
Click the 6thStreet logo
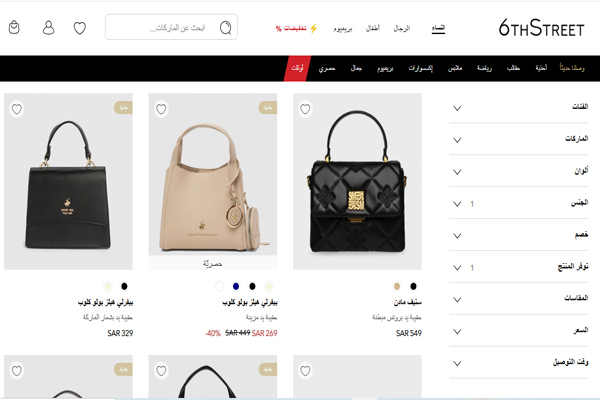(541, 28)
